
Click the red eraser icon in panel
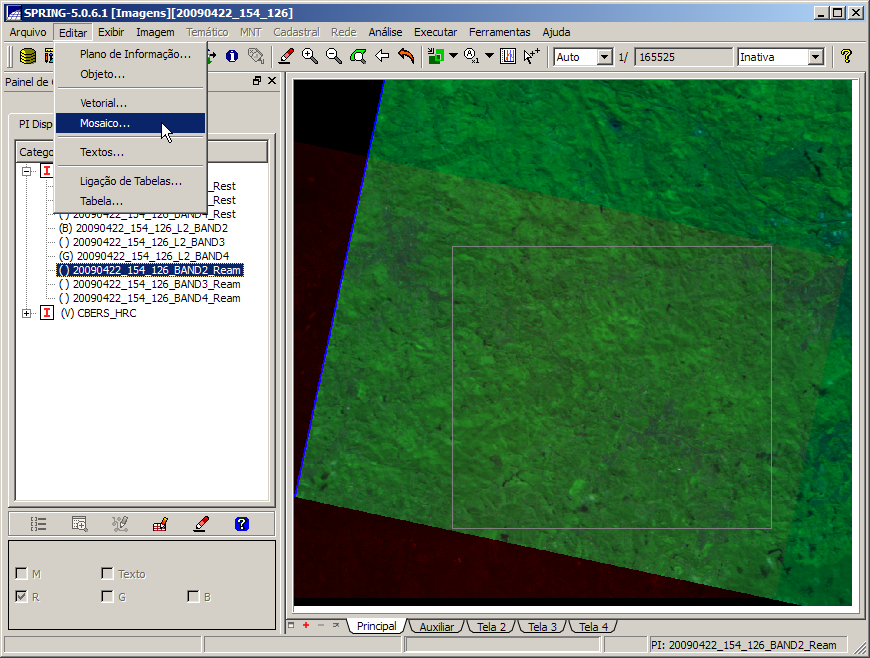point(200,523)
